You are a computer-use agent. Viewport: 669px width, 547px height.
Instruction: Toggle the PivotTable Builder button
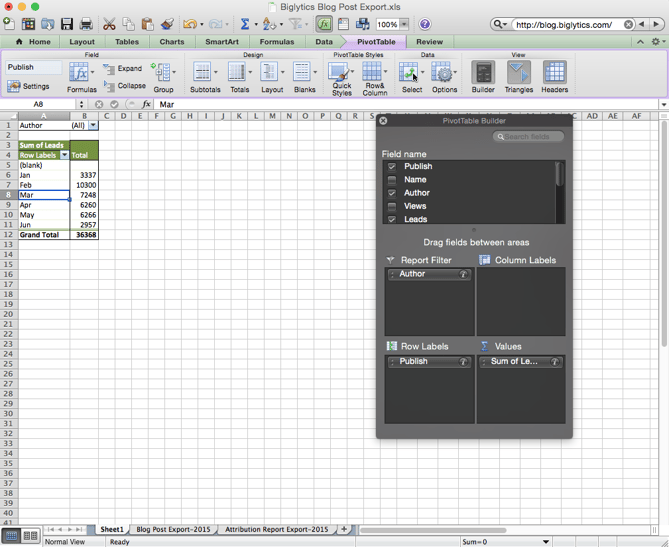pos(483,73)
